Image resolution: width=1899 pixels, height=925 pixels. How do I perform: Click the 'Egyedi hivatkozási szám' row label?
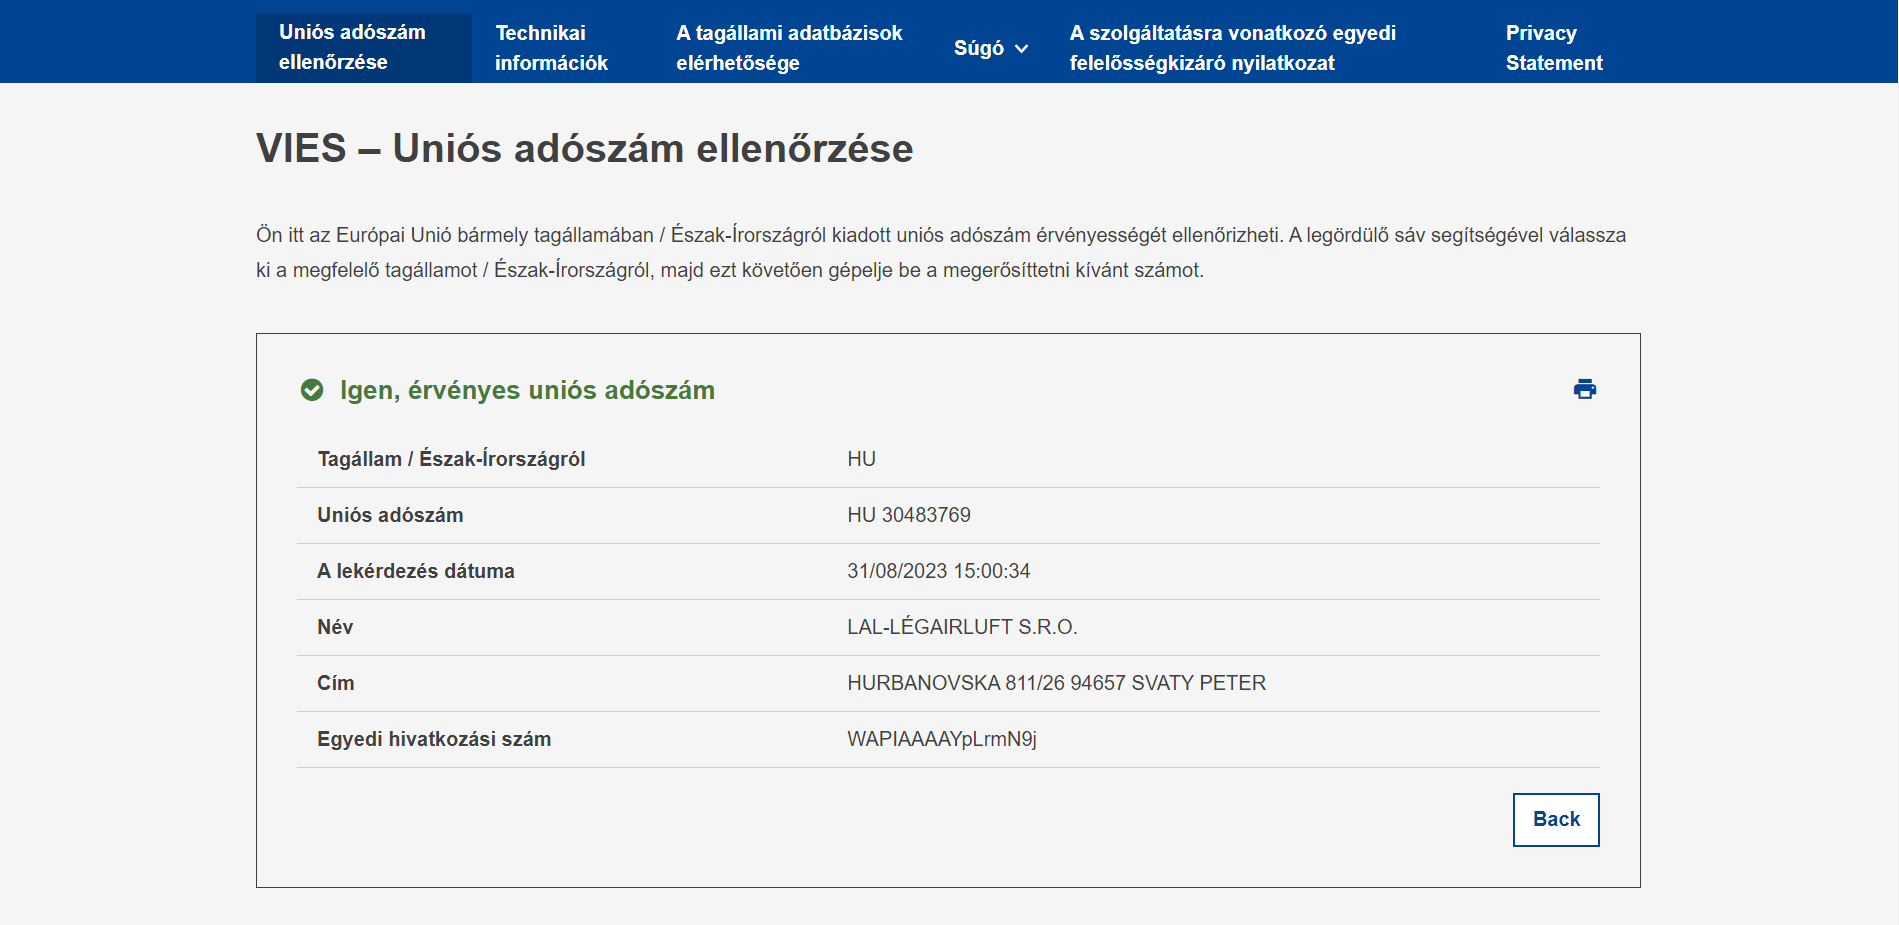434,739
